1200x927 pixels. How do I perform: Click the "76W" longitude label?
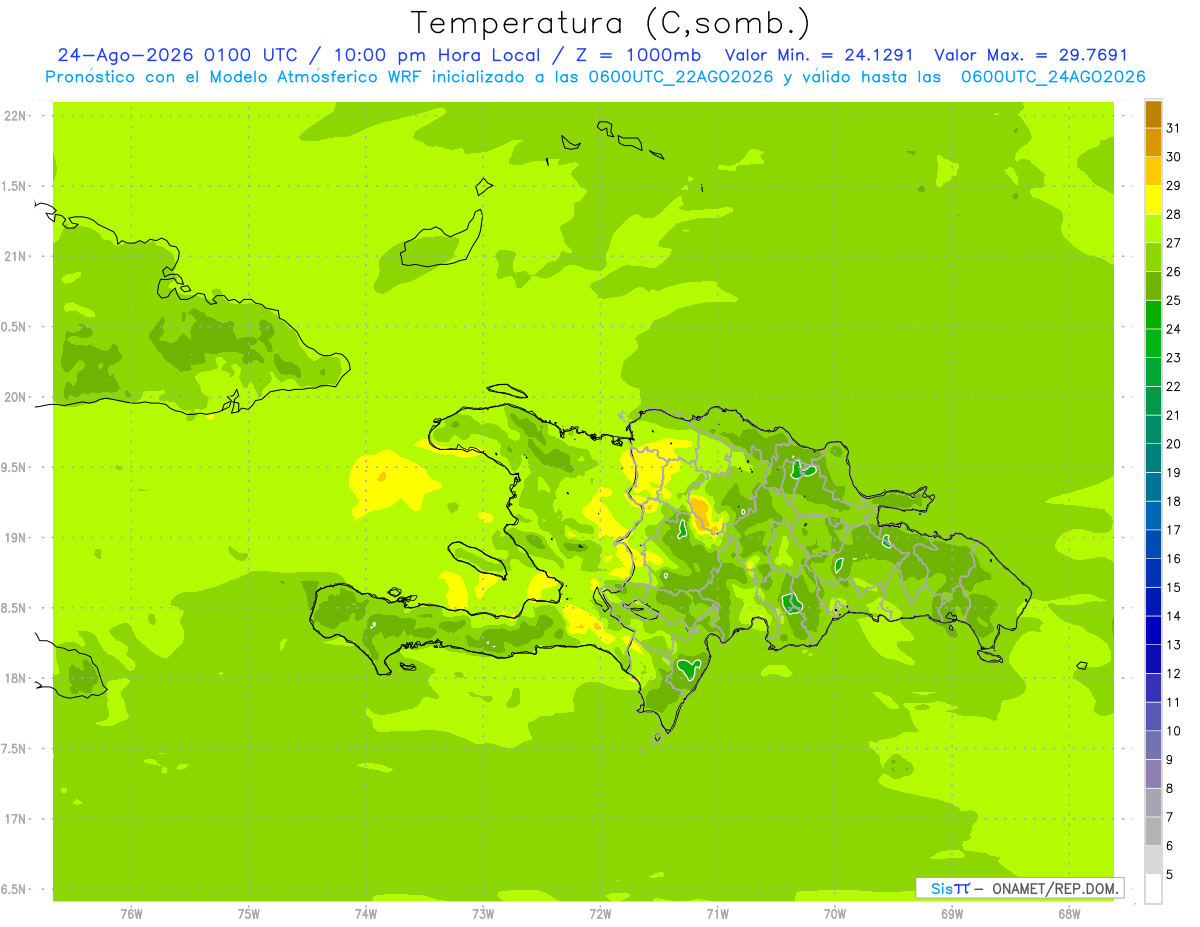(x=131, y=914)
